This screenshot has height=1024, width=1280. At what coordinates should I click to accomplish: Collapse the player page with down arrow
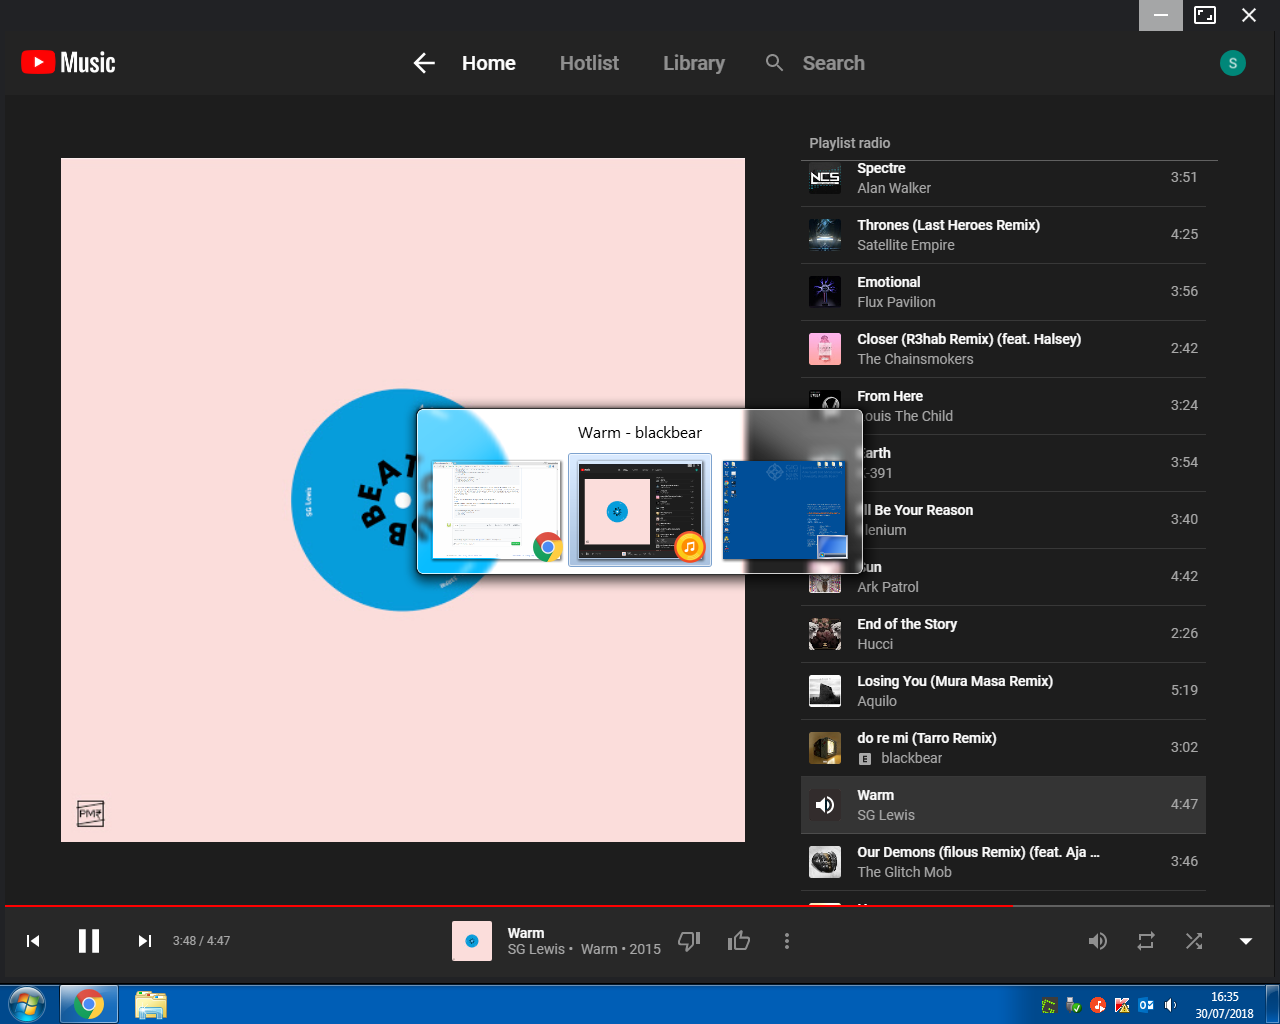[1246, 941]
